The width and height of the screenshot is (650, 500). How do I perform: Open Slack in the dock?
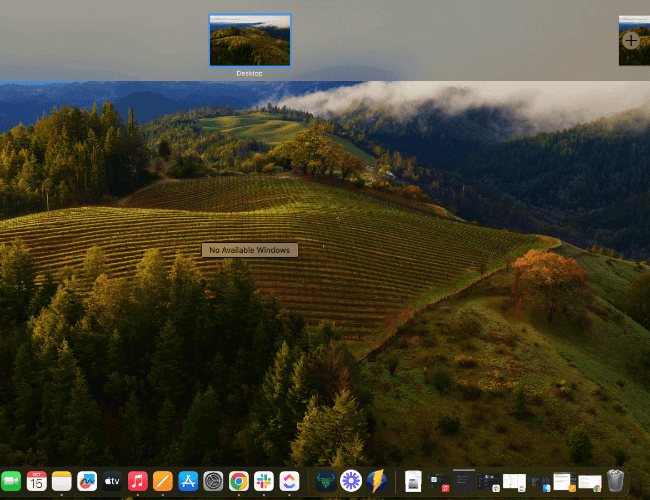(264, 481)
